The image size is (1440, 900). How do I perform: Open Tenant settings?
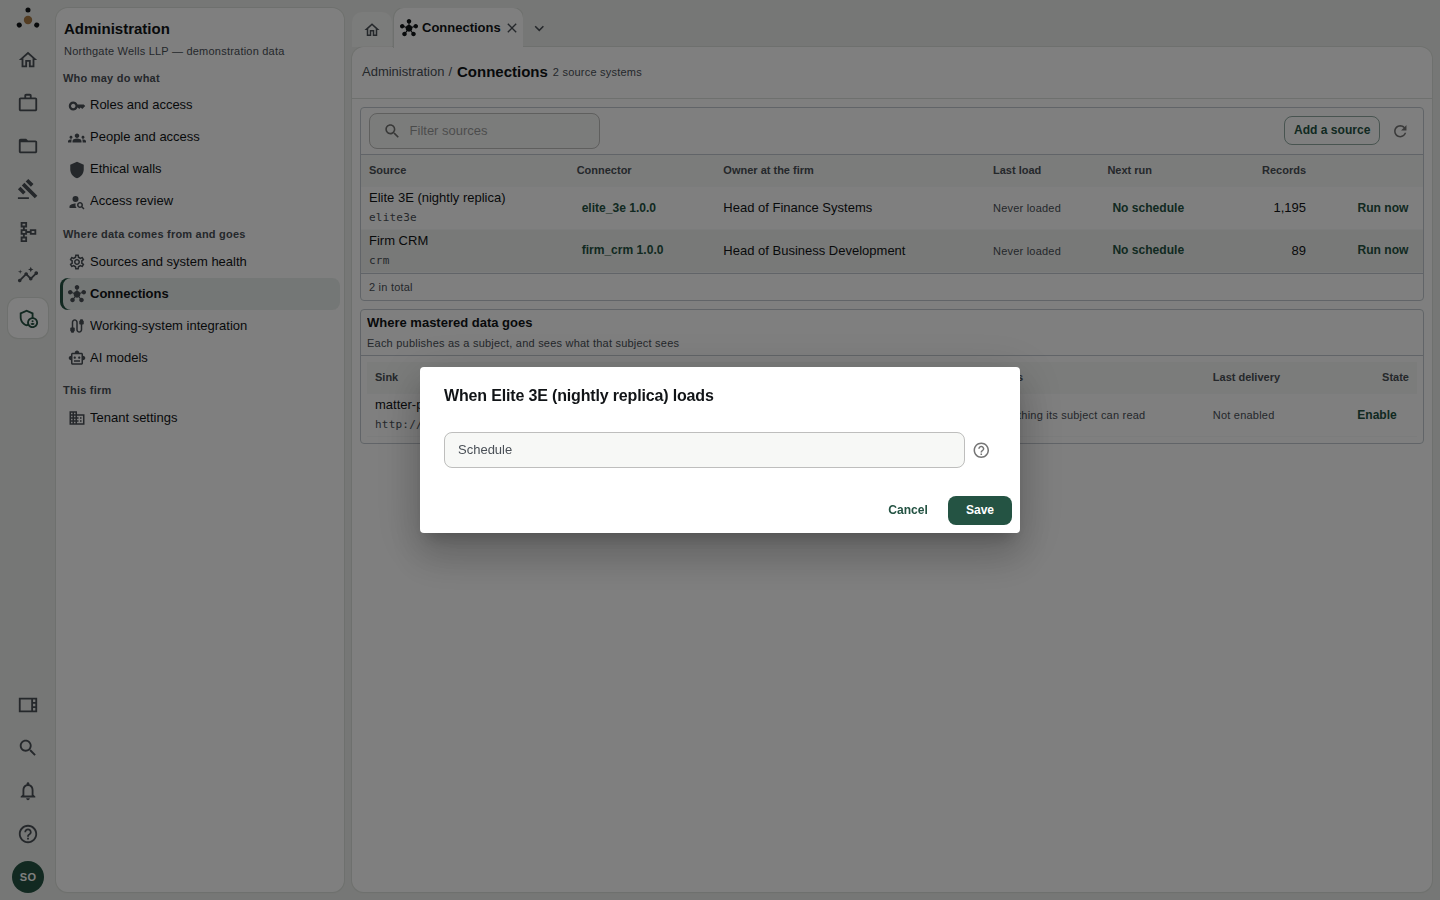coord(200,418)
